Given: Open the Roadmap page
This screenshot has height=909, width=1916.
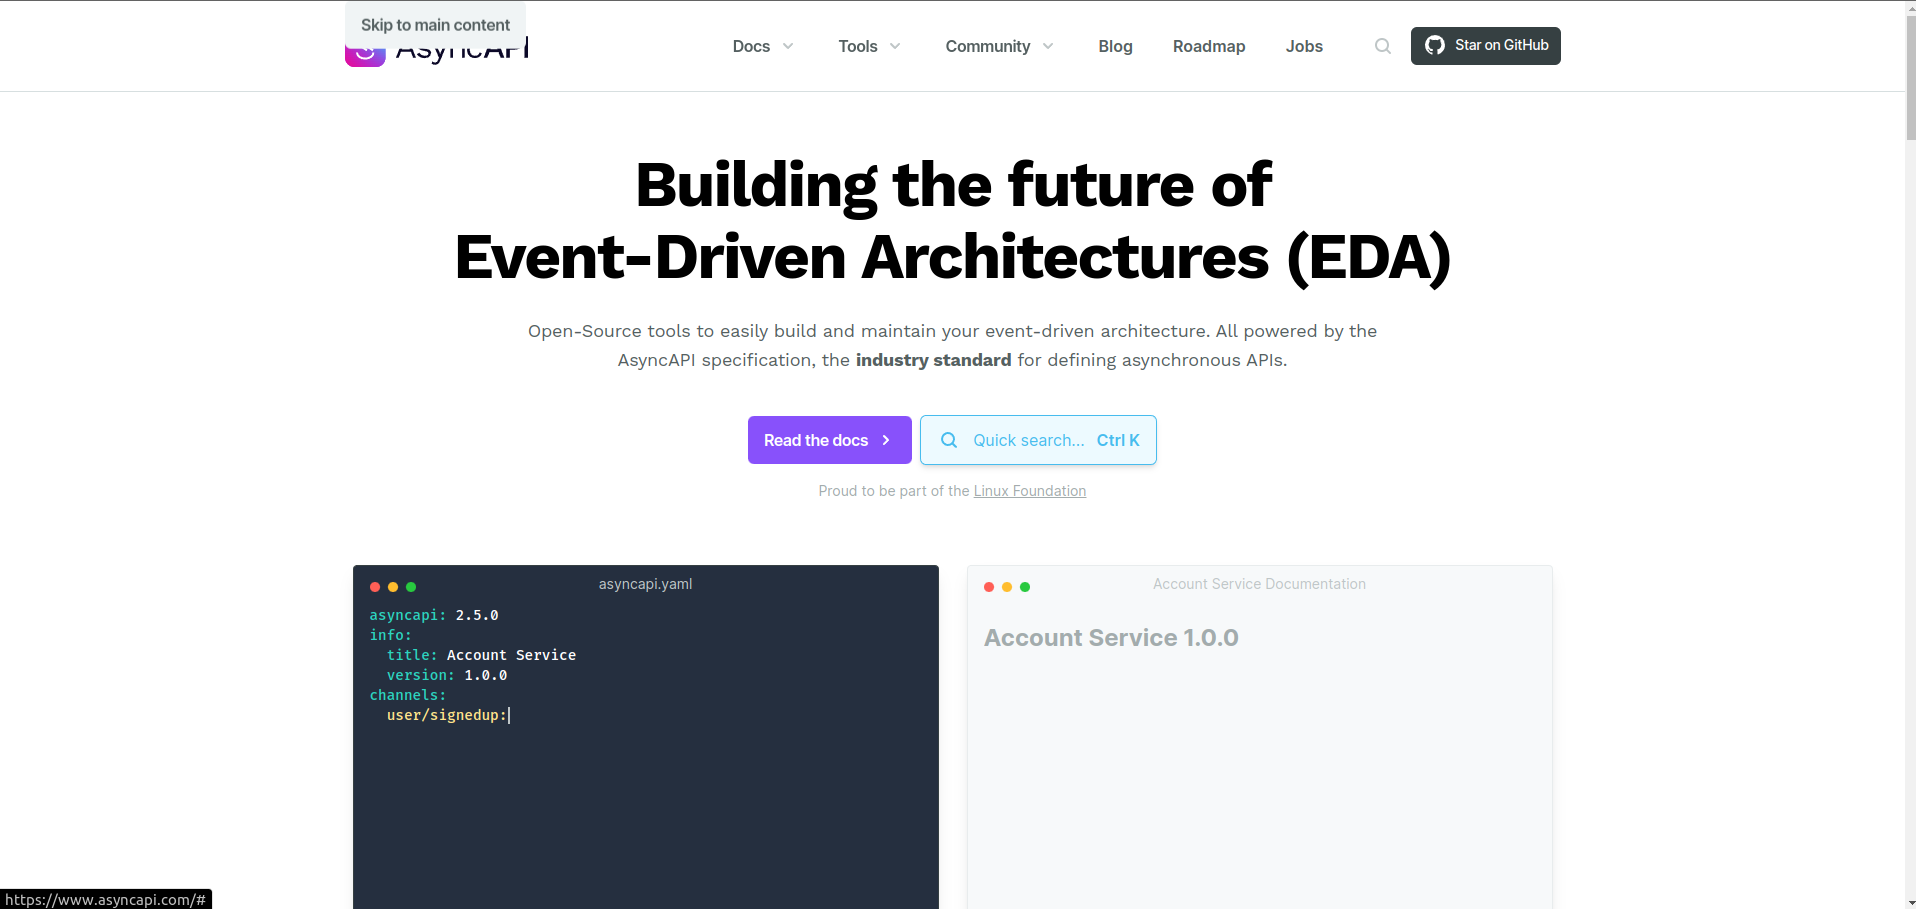Looking at the screenshot, I should [1209, 46].
